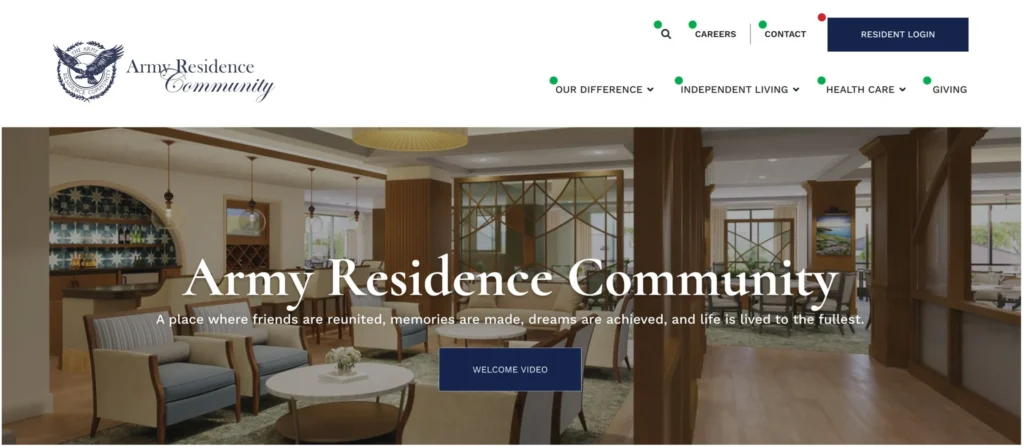Expand the Independent Living chevron arrow
The height and width of the screenshot is (448, 1024).
pos(795,90)
